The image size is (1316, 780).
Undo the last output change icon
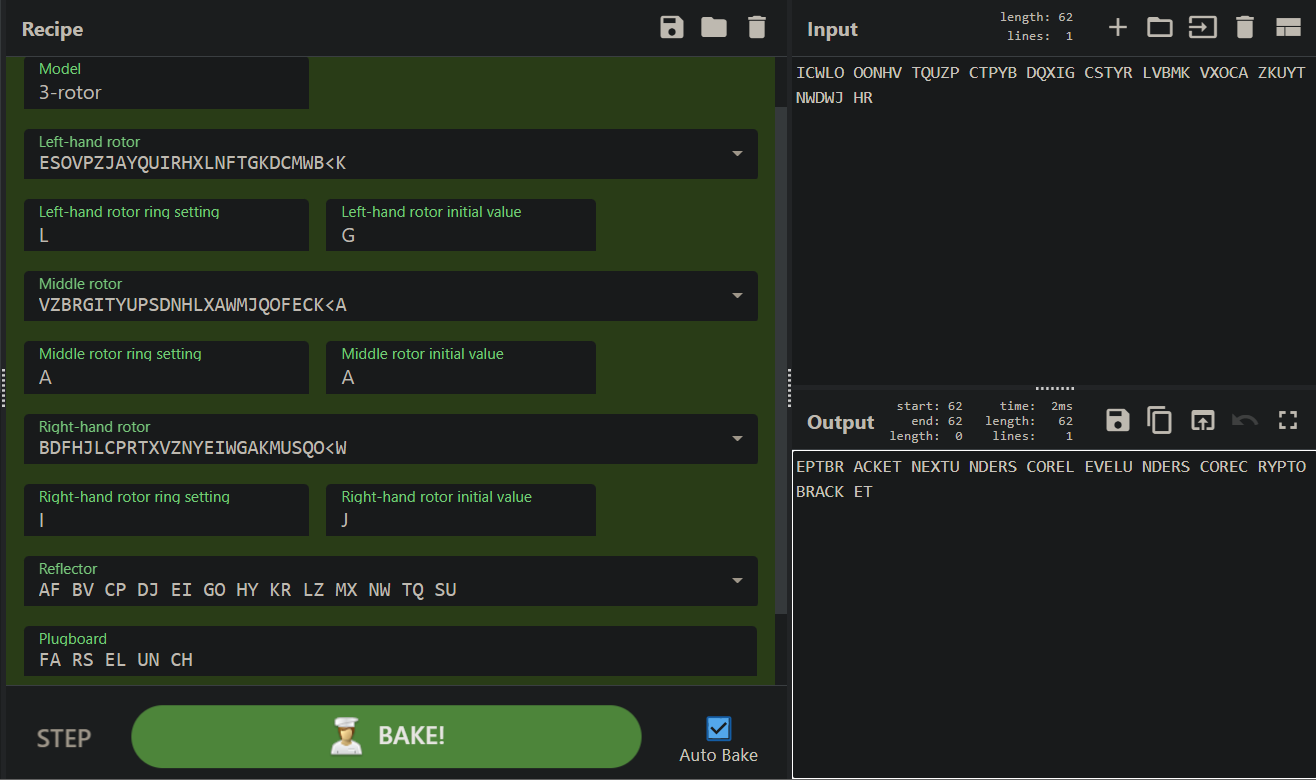(1245, 420)
